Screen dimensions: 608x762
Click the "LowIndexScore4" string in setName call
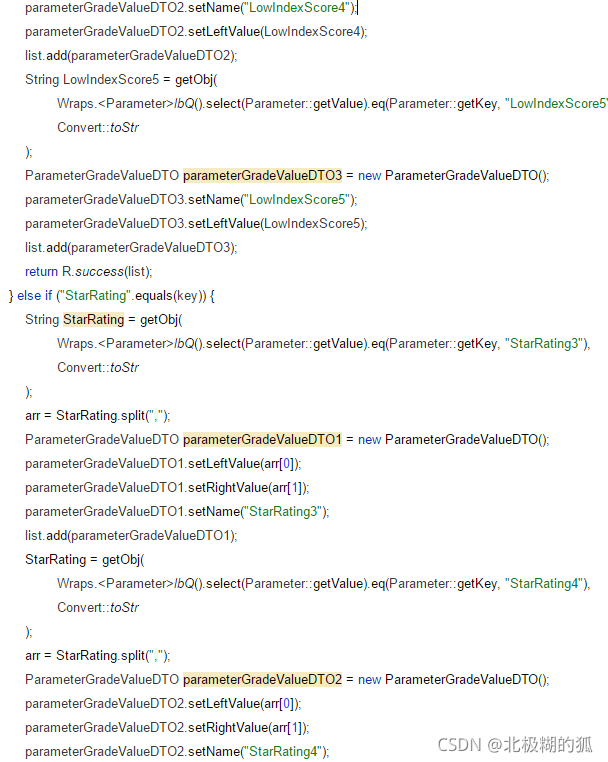pyautogui.click(x=299, y=8)
